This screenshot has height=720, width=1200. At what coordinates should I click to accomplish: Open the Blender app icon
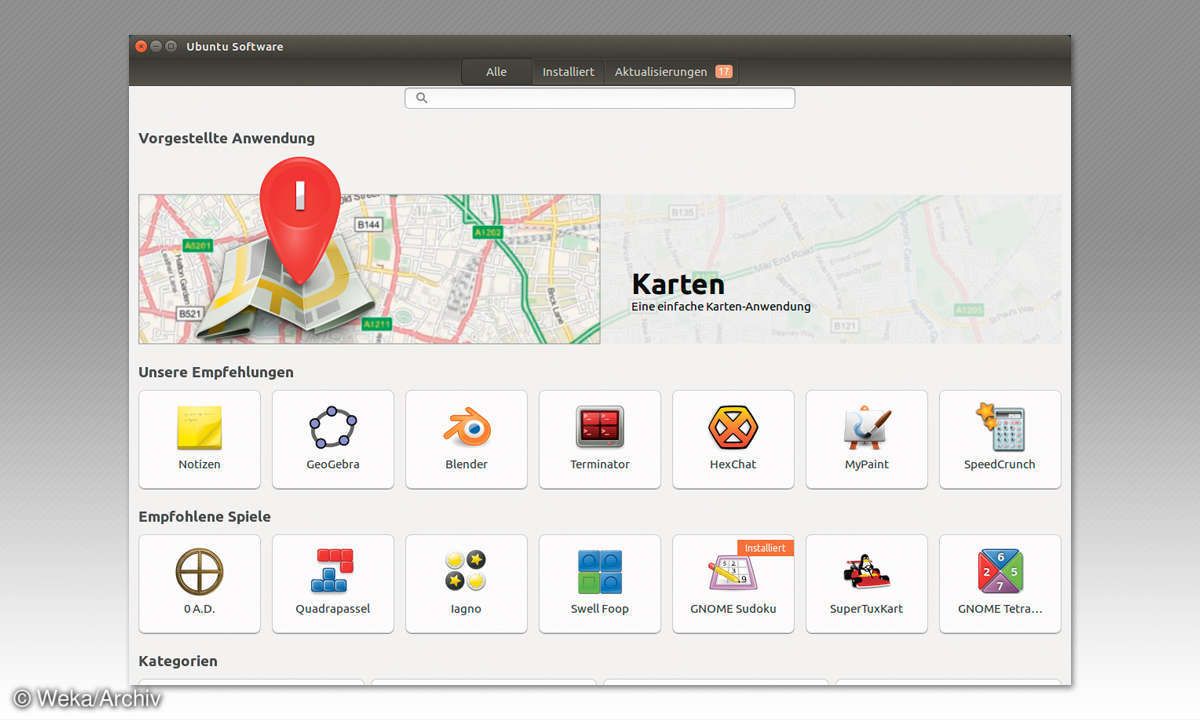coord(467,428)
